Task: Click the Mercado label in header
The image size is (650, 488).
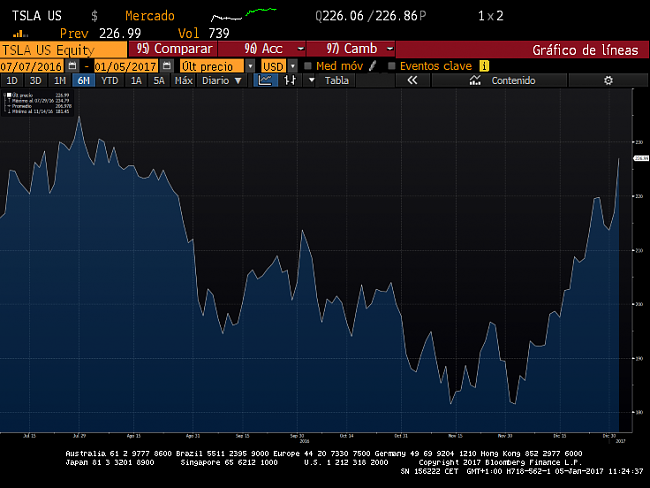Action: [x=150, y=16]
